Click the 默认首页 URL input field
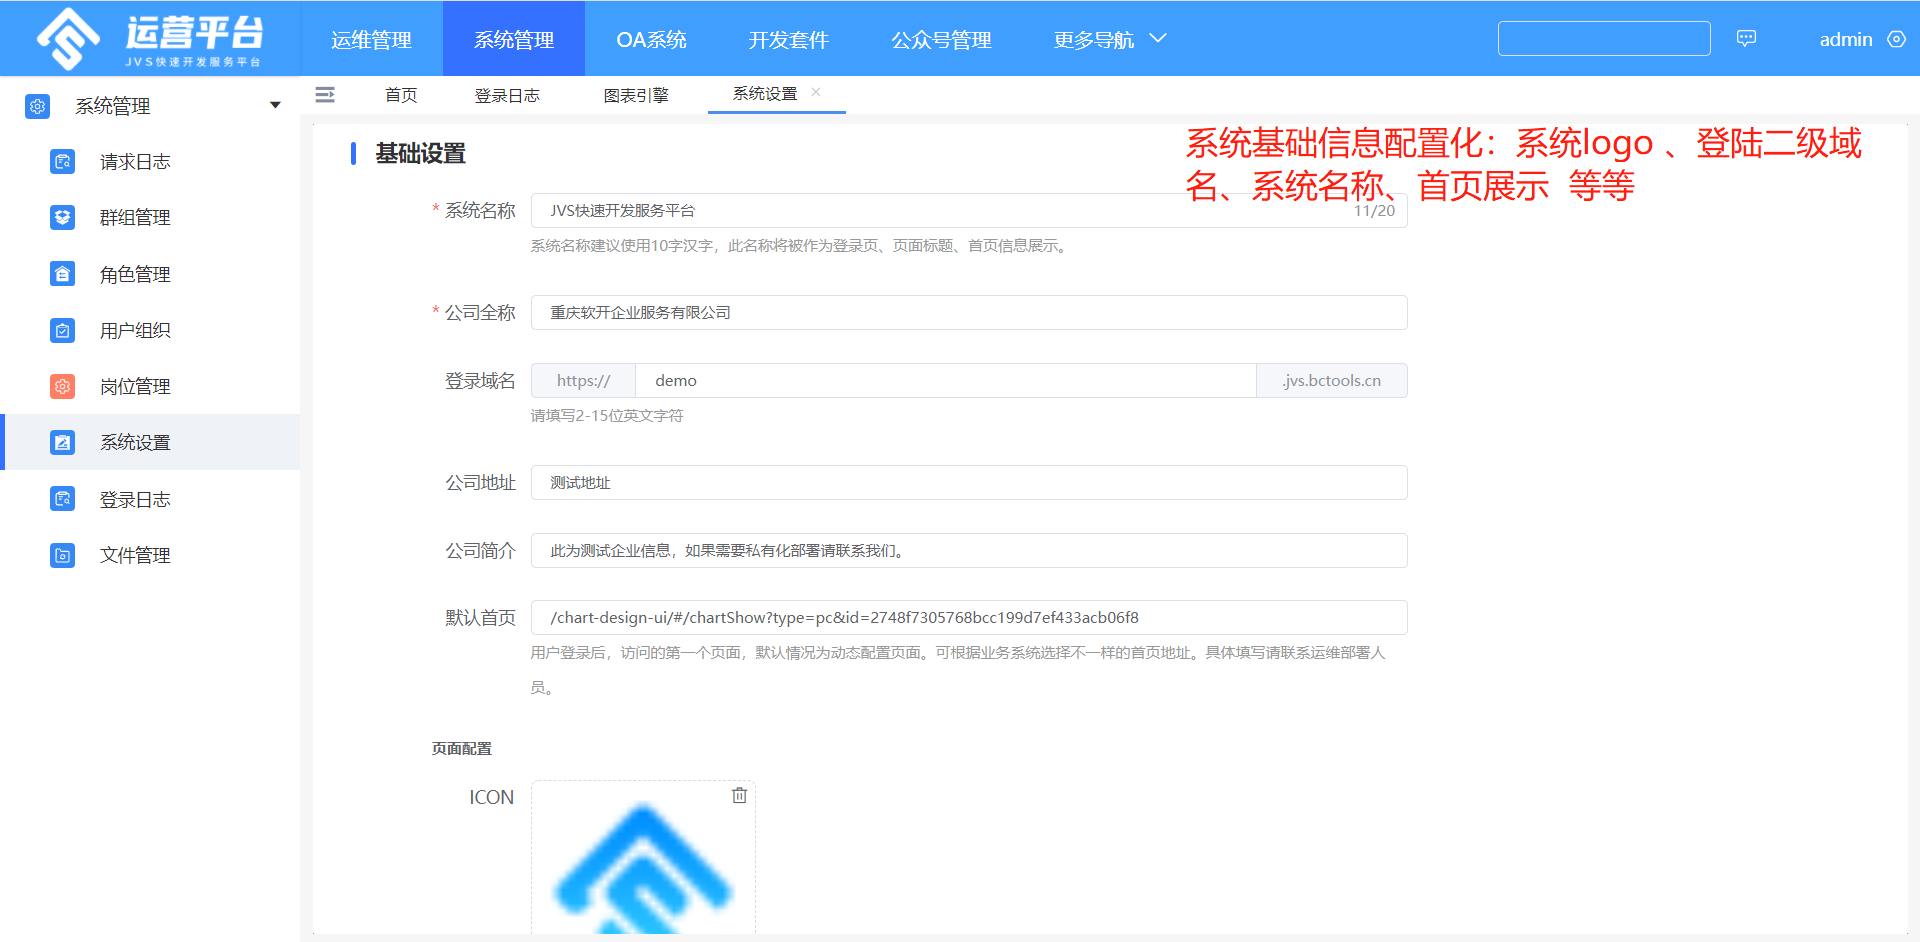This screenshot has width=1920, height=942. tap(969, 617)
